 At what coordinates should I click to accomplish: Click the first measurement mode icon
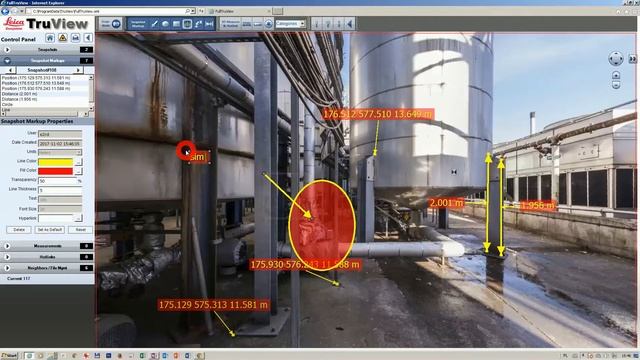(x=247, y=24)
